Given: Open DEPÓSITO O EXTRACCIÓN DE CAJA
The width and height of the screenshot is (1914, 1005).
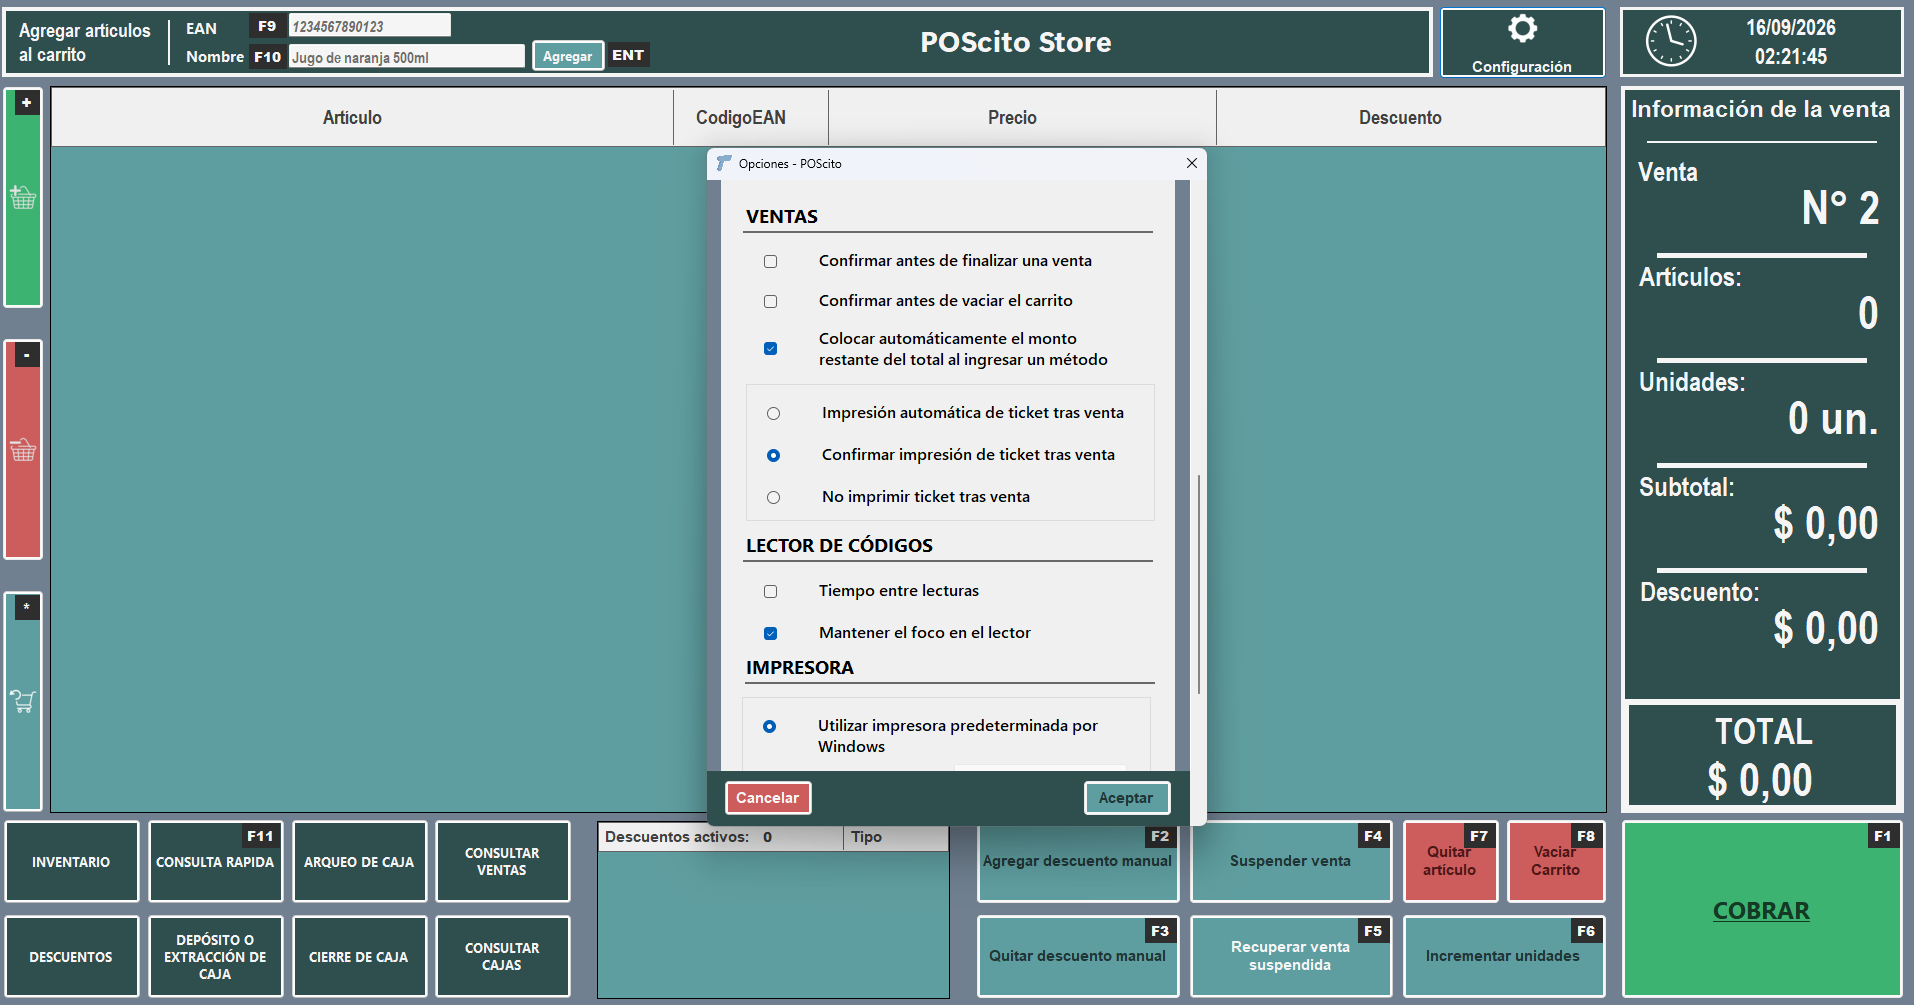Looking at the screenshot, I should [x=215, y=957].
